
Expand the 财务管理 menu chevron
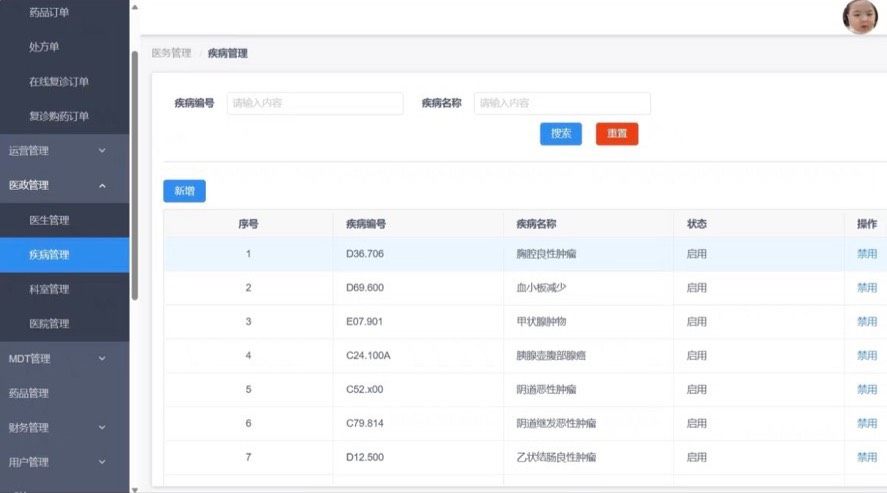pyautogui.click(x=102, y=428)
